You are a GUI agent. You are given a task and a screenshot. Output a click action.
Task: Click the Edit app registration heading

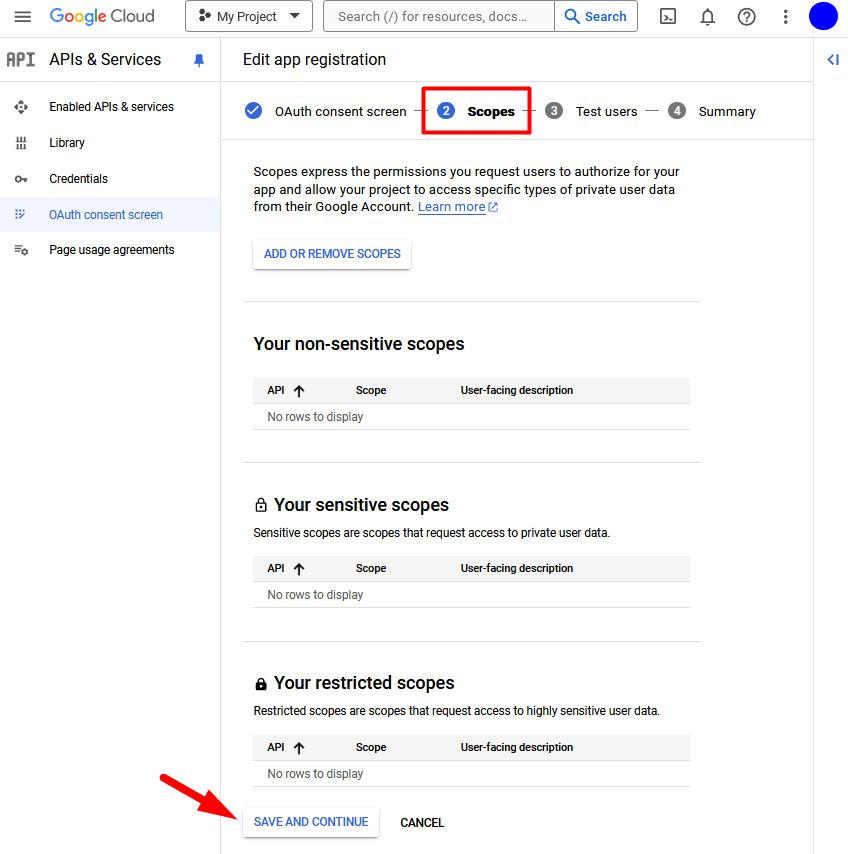314,59
